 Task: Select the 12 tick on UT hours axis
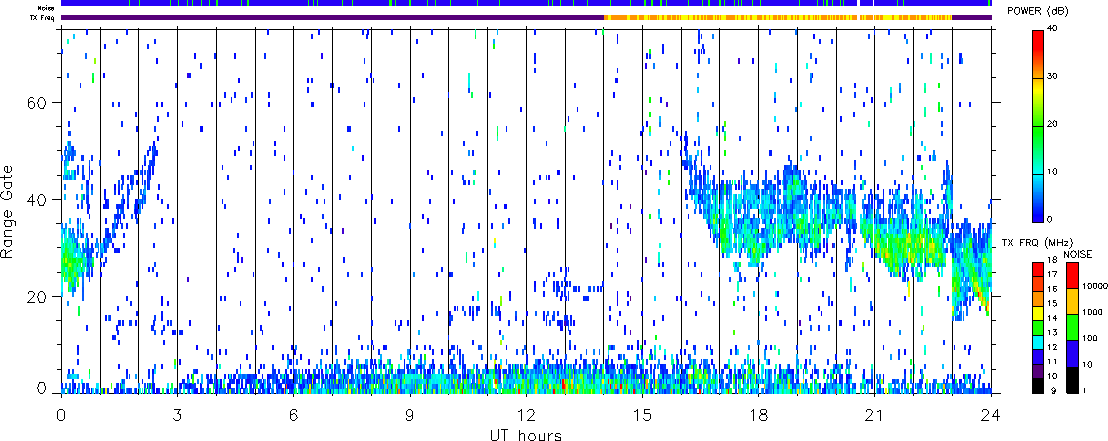[526, 413]
